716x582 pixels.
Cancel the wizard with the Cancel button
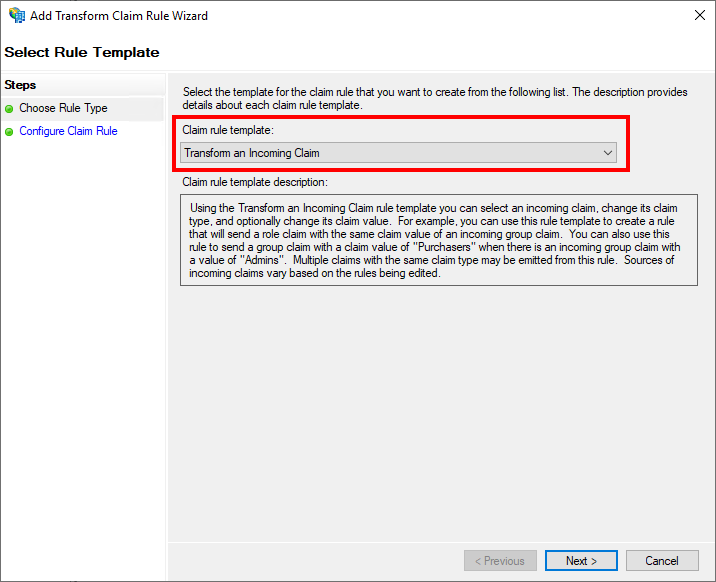(x=661, y=561)
